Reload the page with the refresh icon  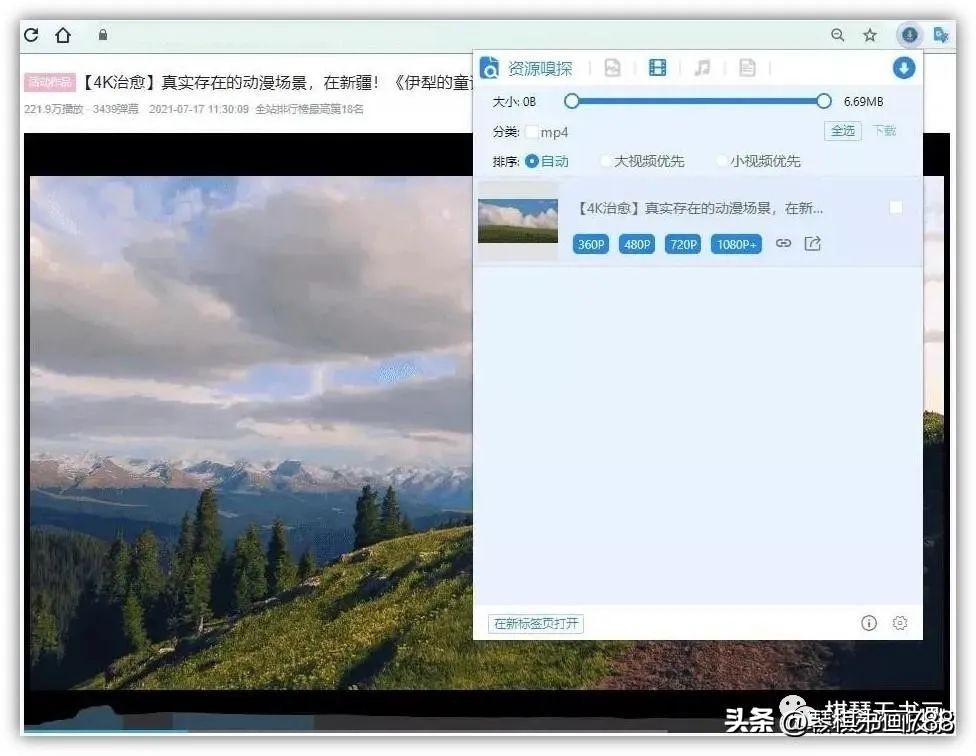pyautogui.click(x=31, y=35)
